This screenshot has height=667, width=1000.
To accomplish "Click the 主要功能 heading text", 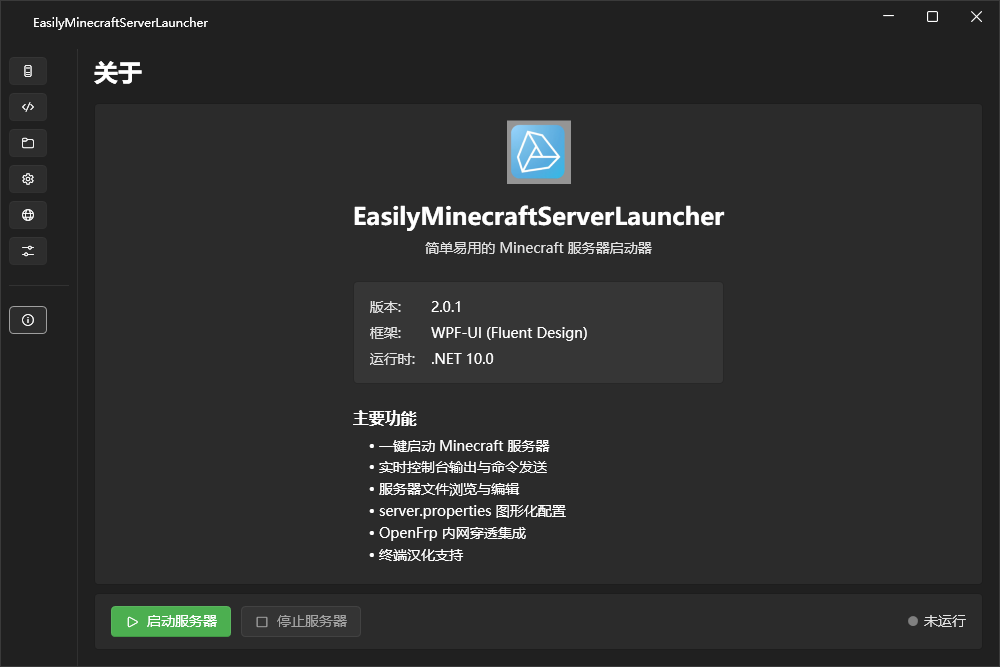I will tap(384, 418).
